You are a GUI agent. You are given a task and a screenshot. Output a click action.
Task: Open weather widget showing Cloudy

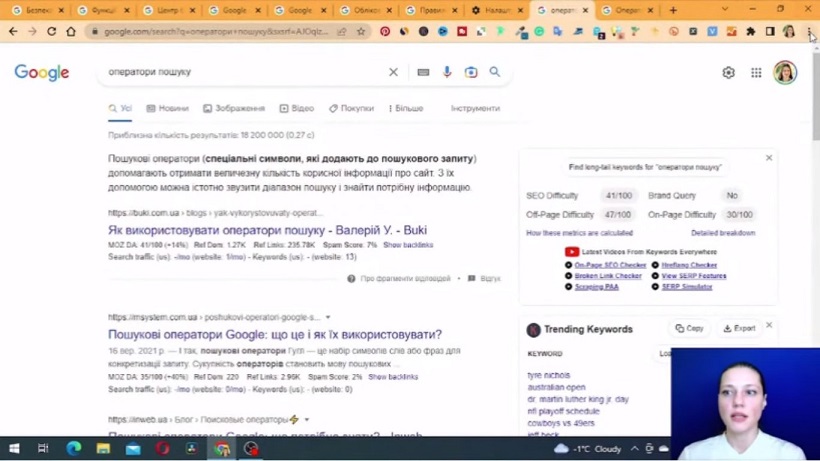[588, 448]
